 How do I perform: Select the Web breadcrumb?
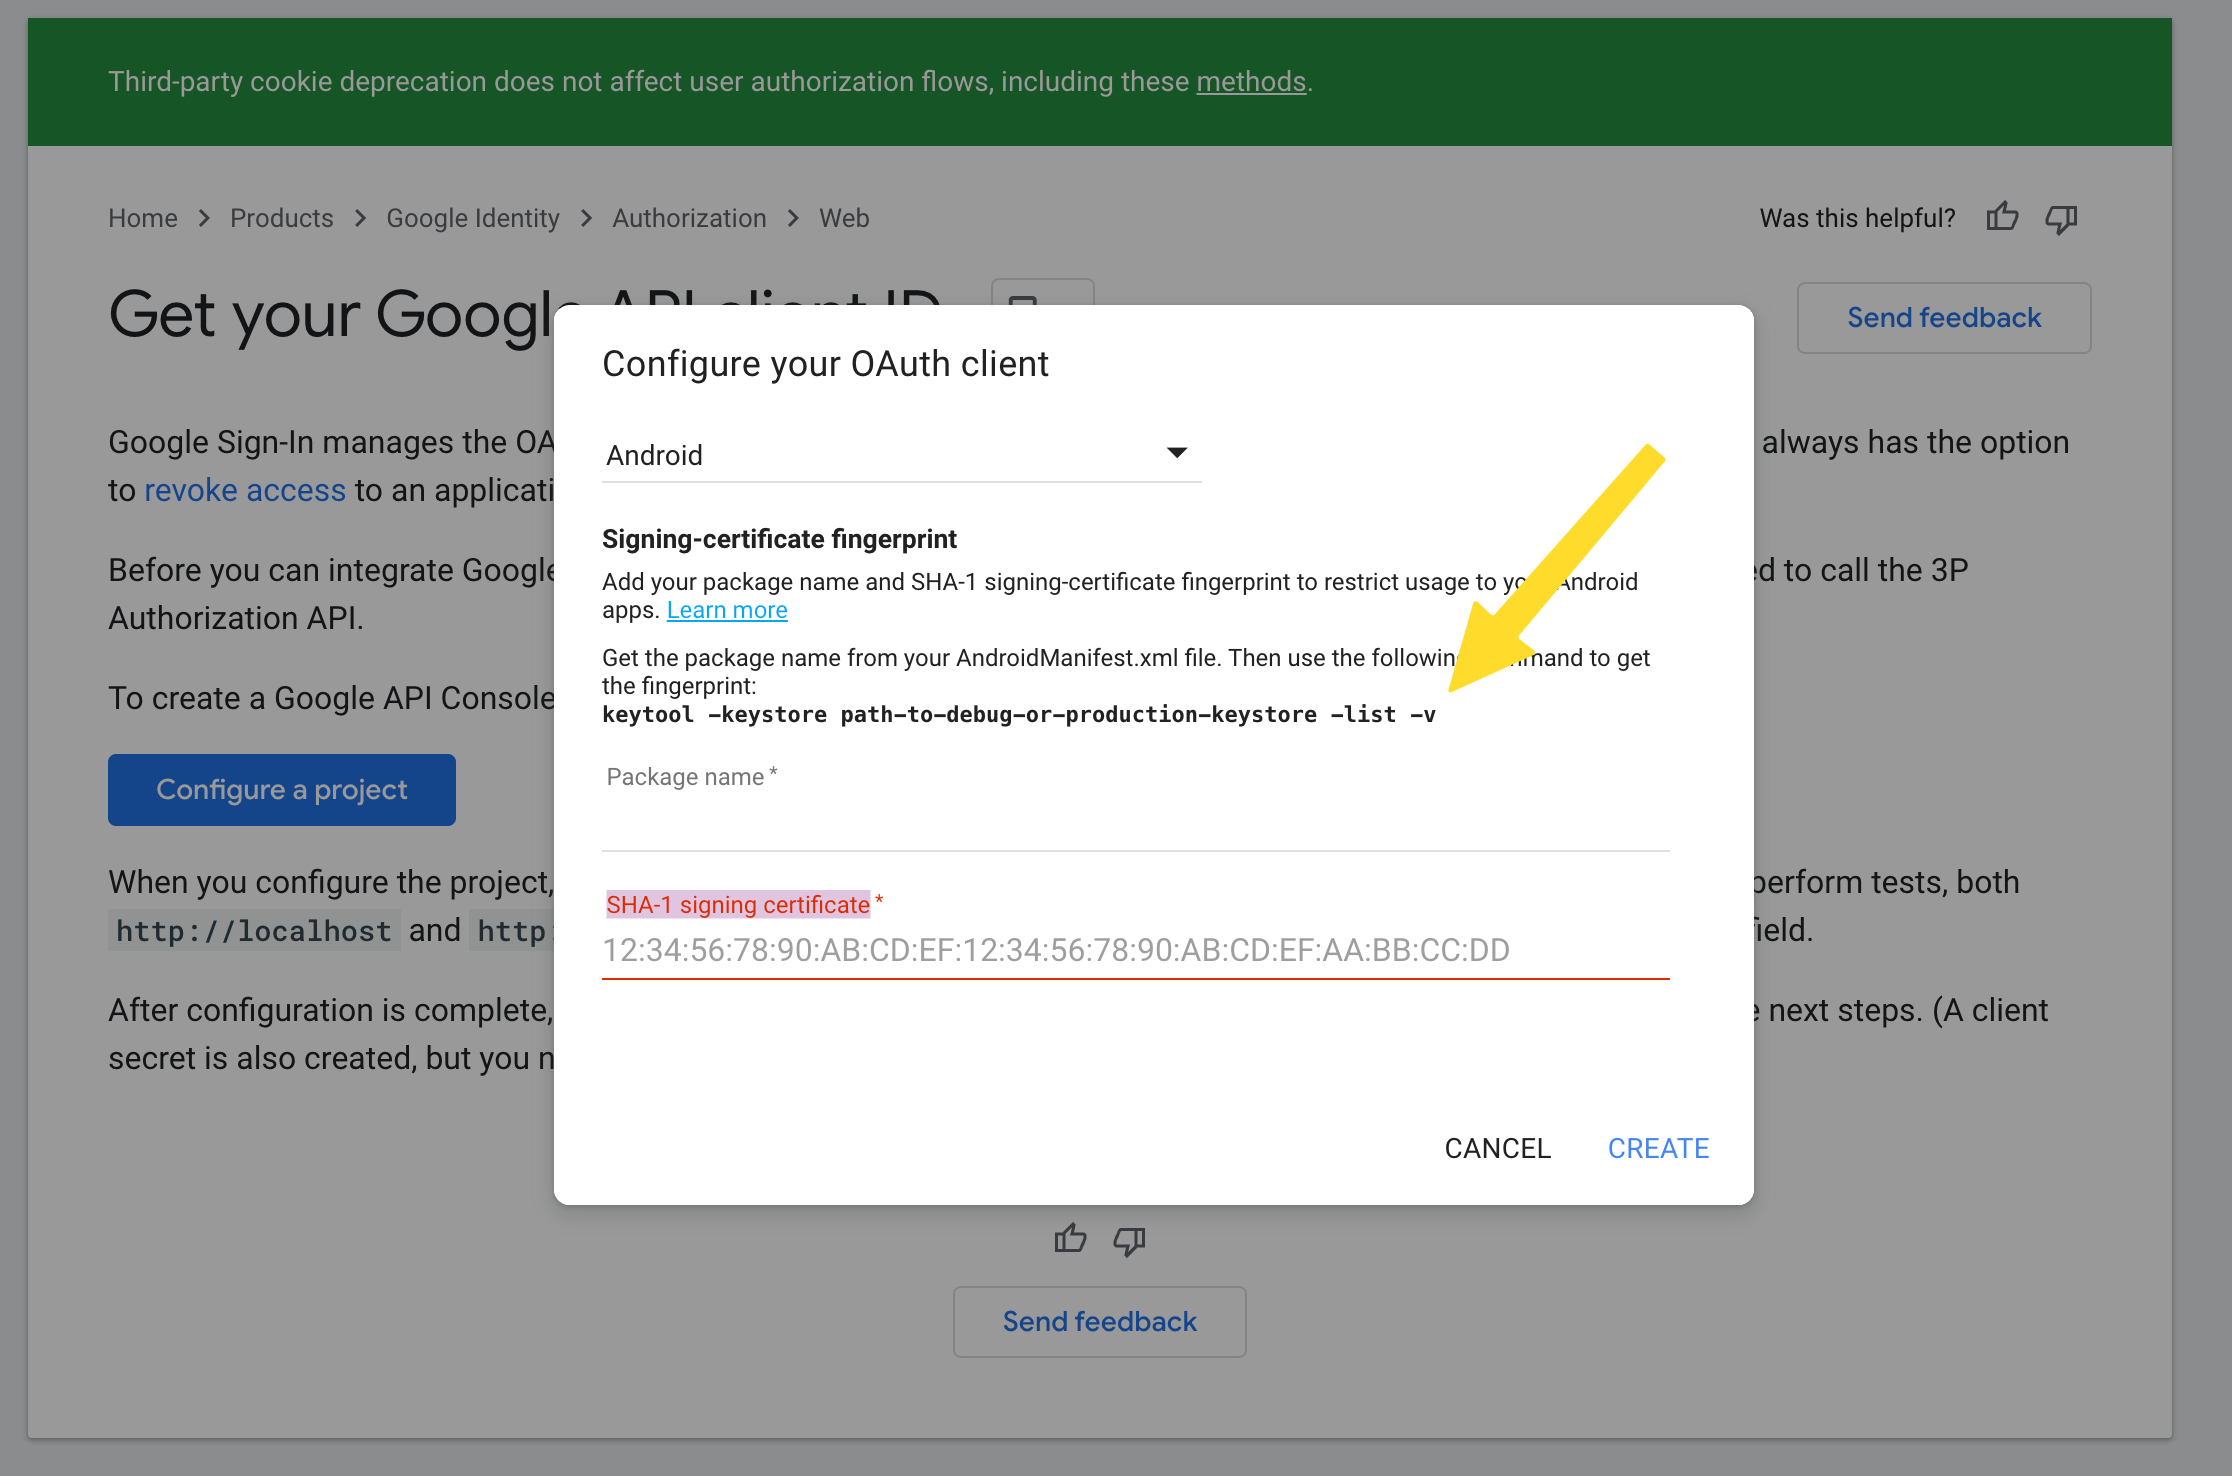click(844, 218)
